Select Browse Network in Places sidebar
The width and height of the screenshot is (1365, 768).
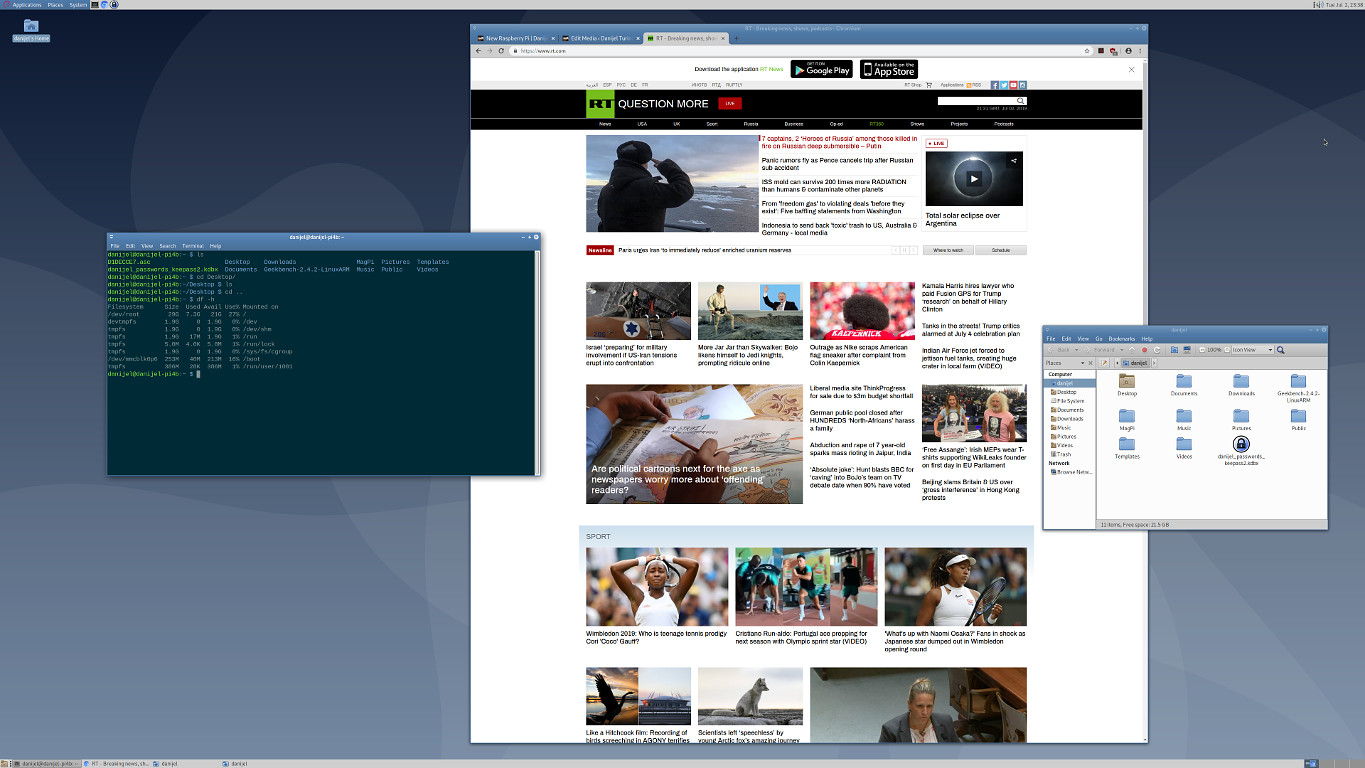1071,471
